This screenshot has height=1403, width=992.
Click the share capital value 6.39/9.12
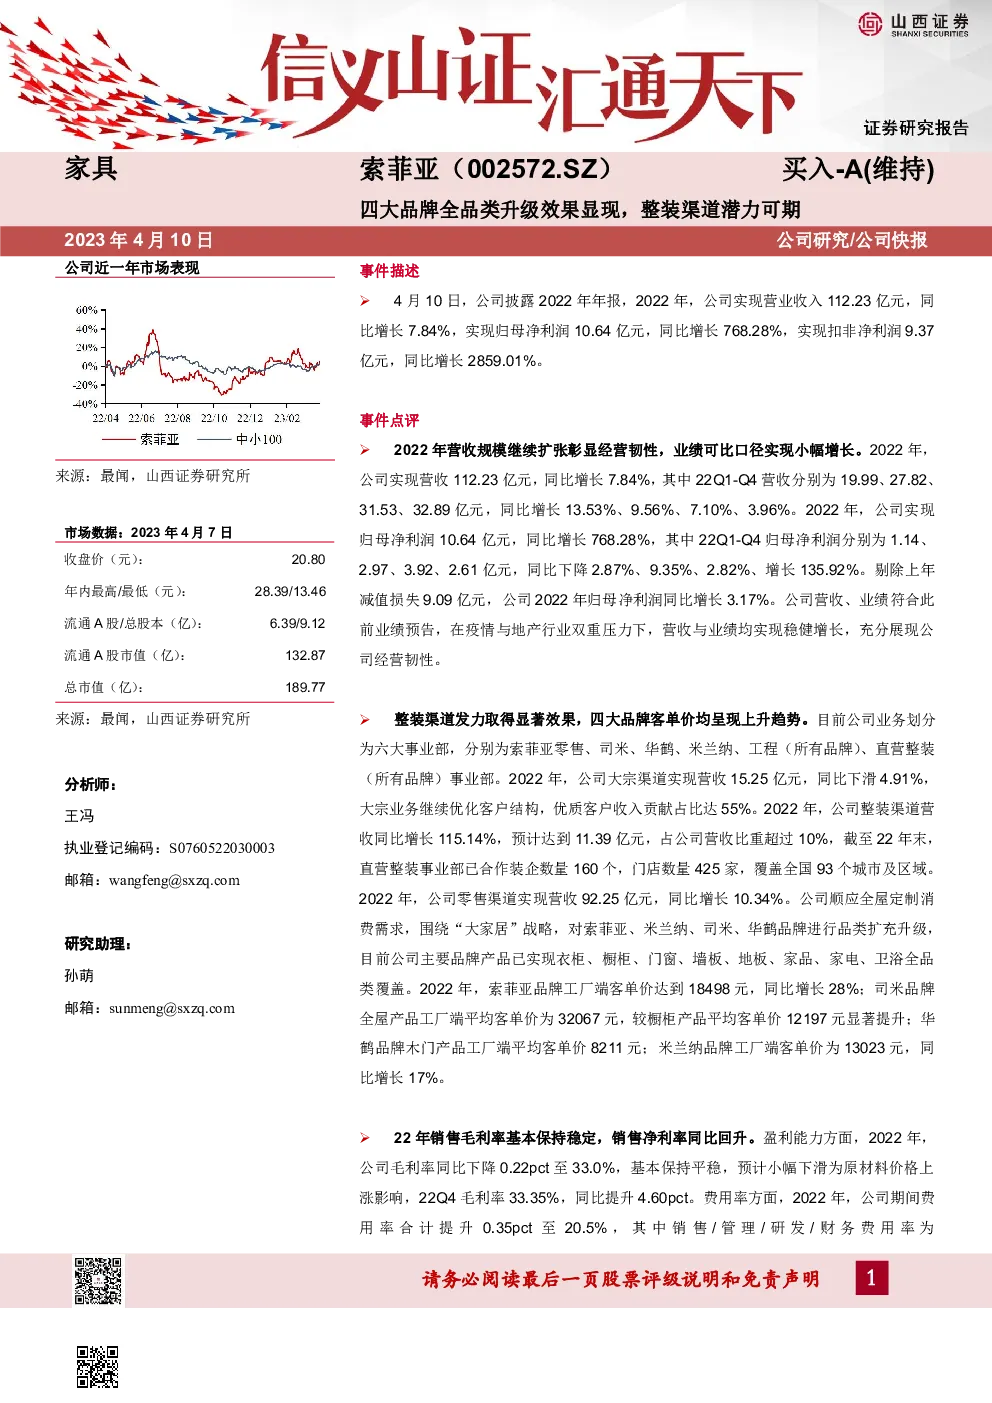(297, 623)
